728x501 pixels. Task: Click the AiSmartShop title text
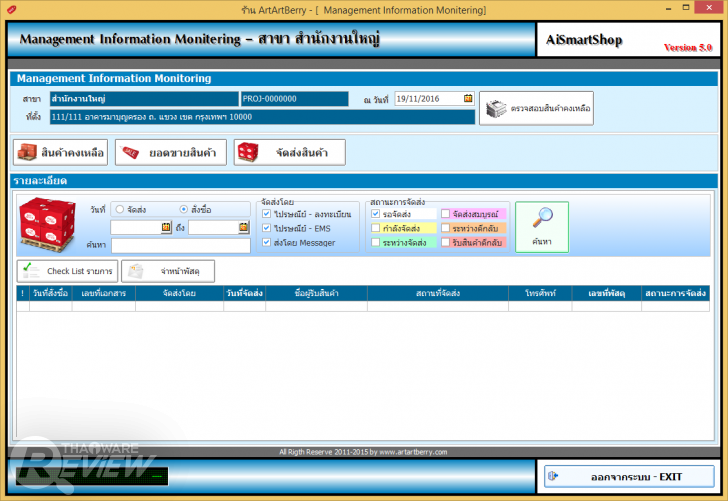pyautogui.click(x=584, y=40)
